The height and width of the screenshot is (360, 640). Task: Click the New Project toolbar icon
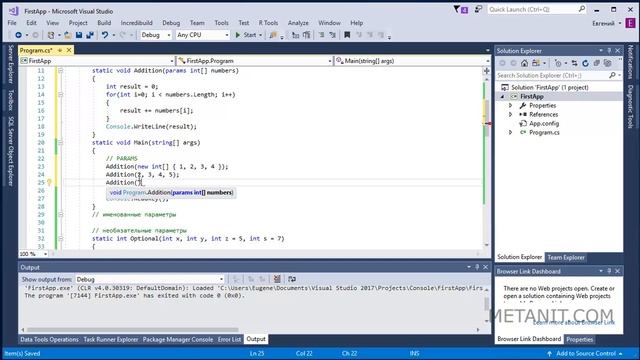(x=51, y=35)
